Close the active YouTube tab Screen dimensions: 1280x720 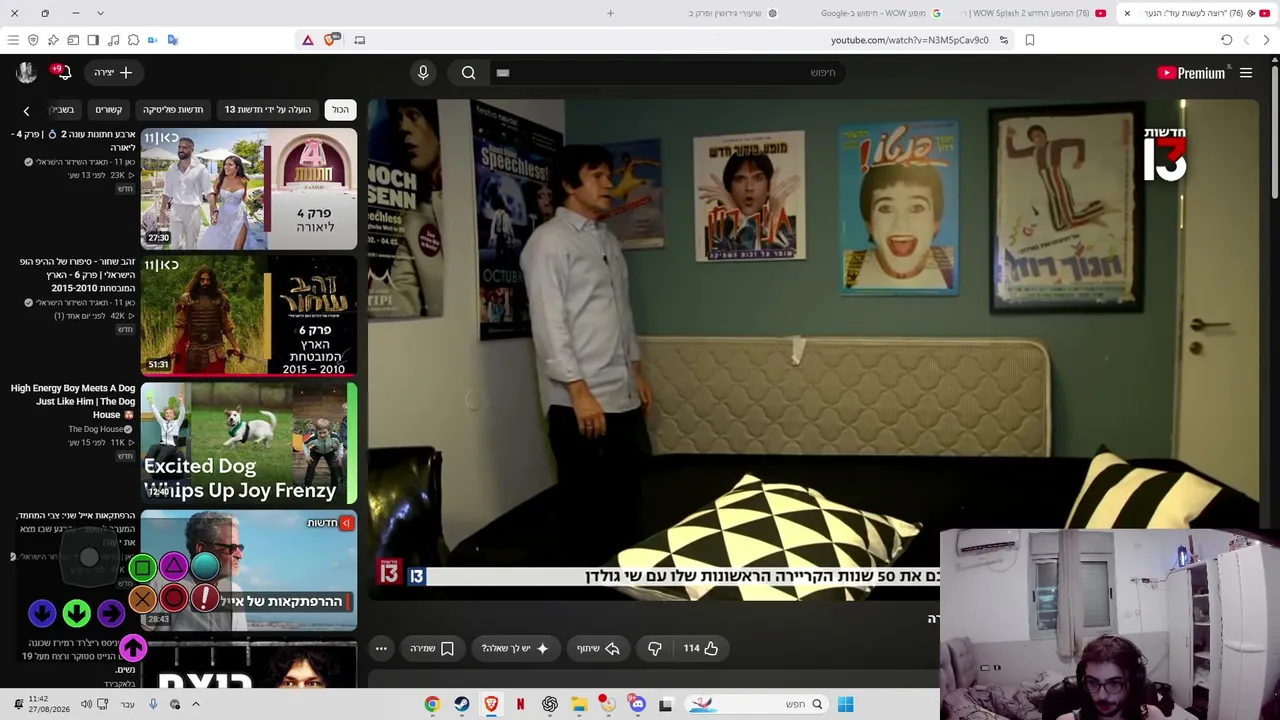coord(1127,13)
